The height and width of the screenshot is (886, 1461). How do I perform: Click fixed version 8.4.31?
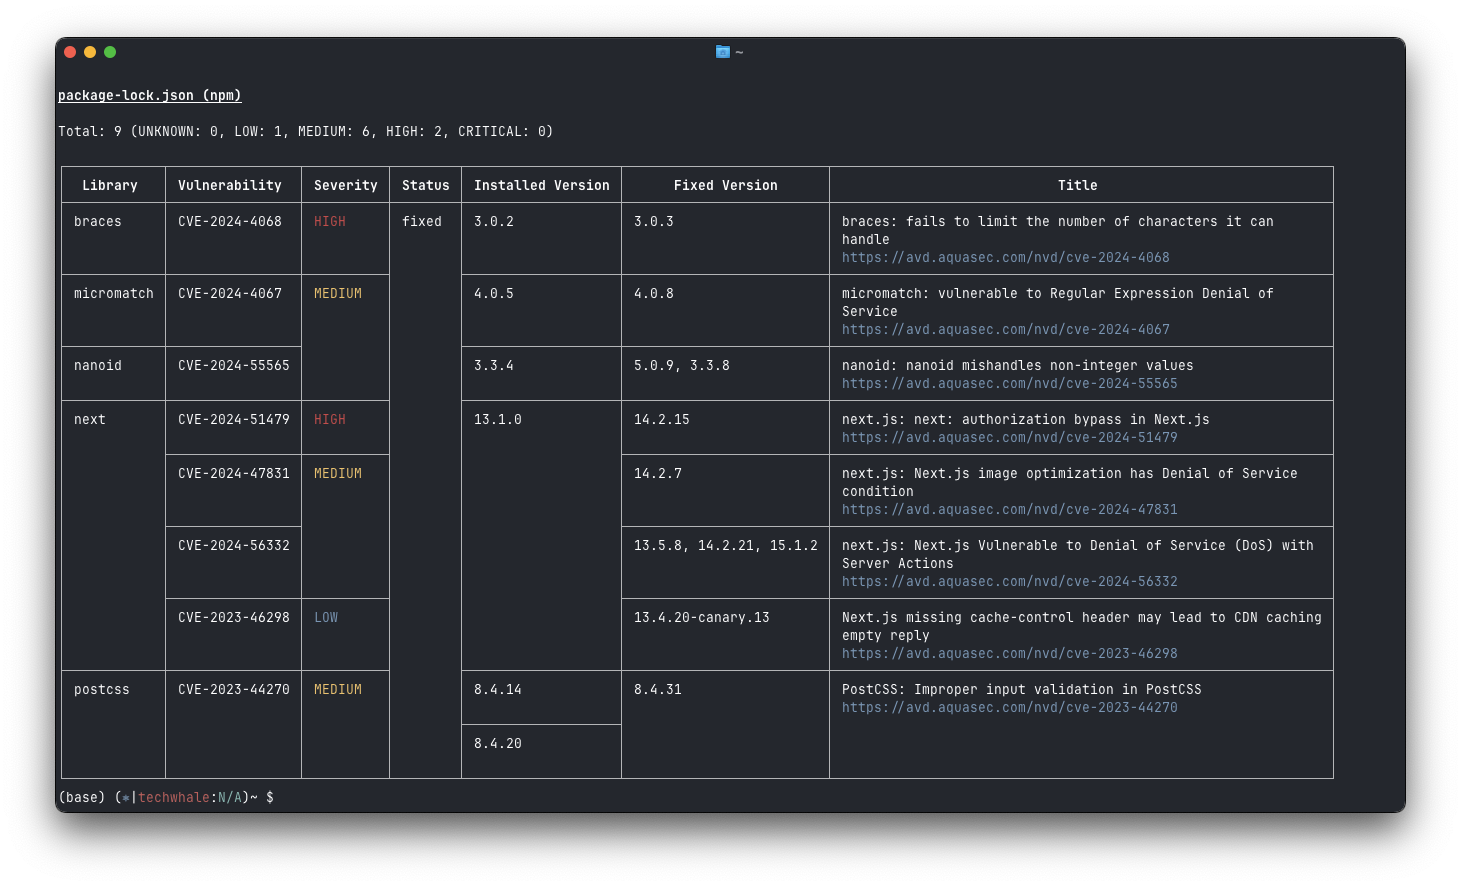pos(658,690)
